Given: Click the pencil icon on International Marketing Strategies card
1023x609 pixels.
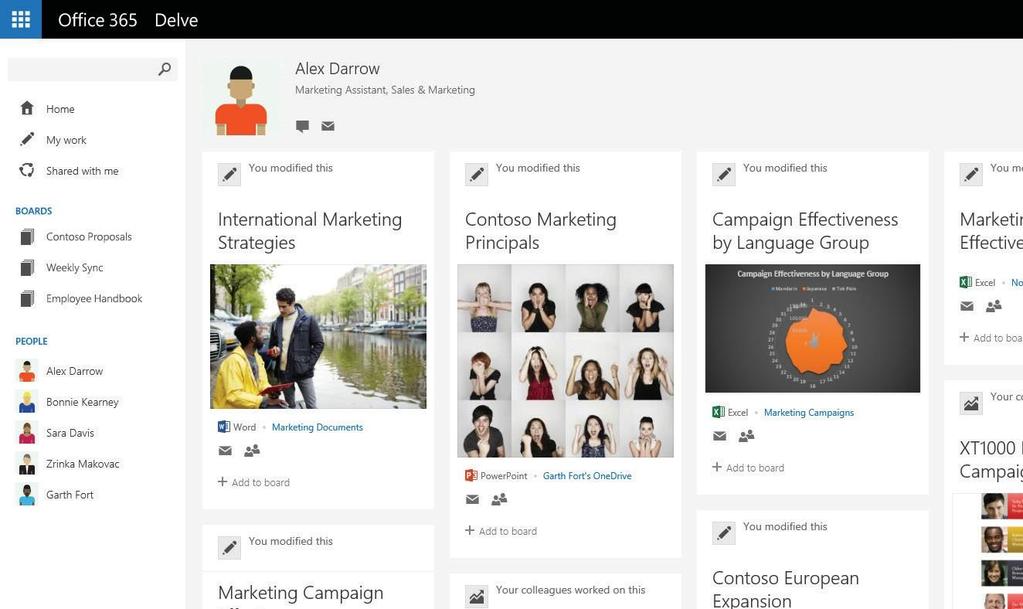Looking at the screenshot, I should 230,174.
